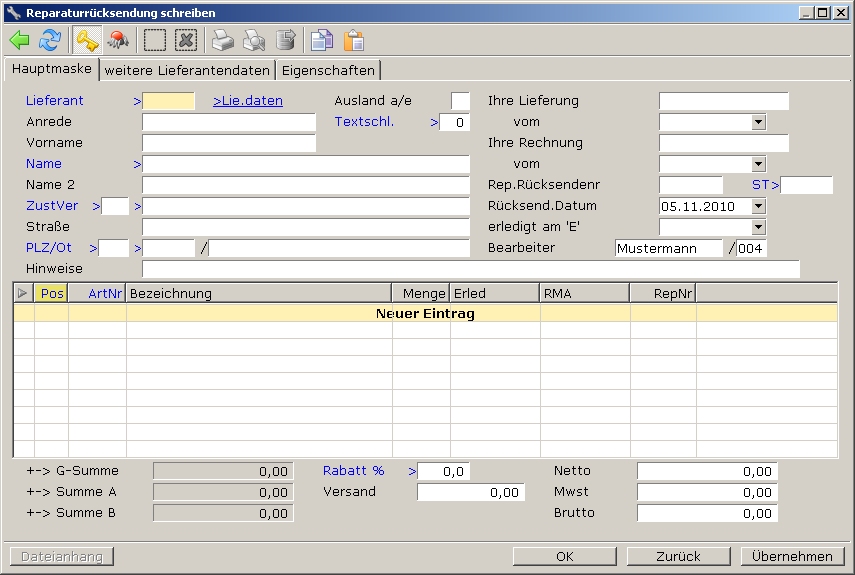Click the copy documents icon

321,40
